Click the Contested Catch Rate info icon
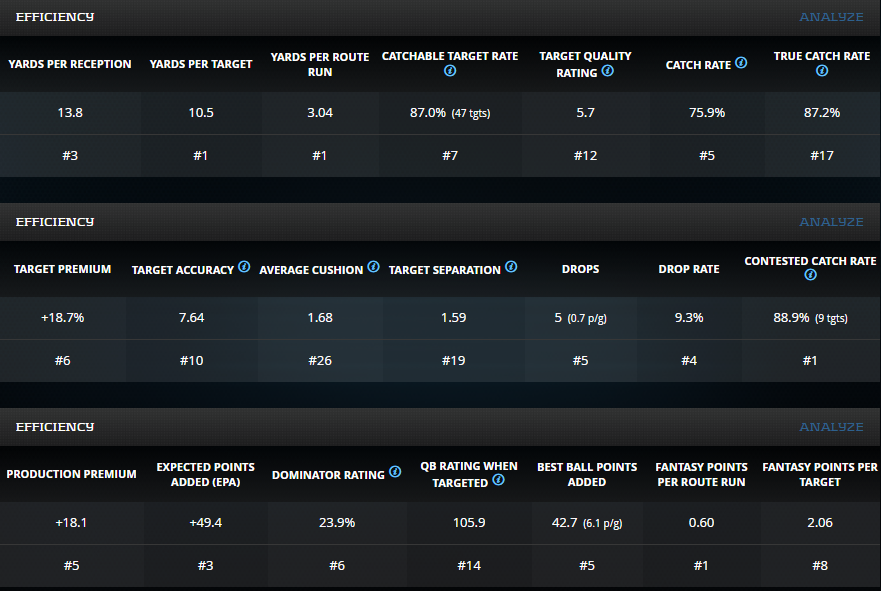 (810, 275)
